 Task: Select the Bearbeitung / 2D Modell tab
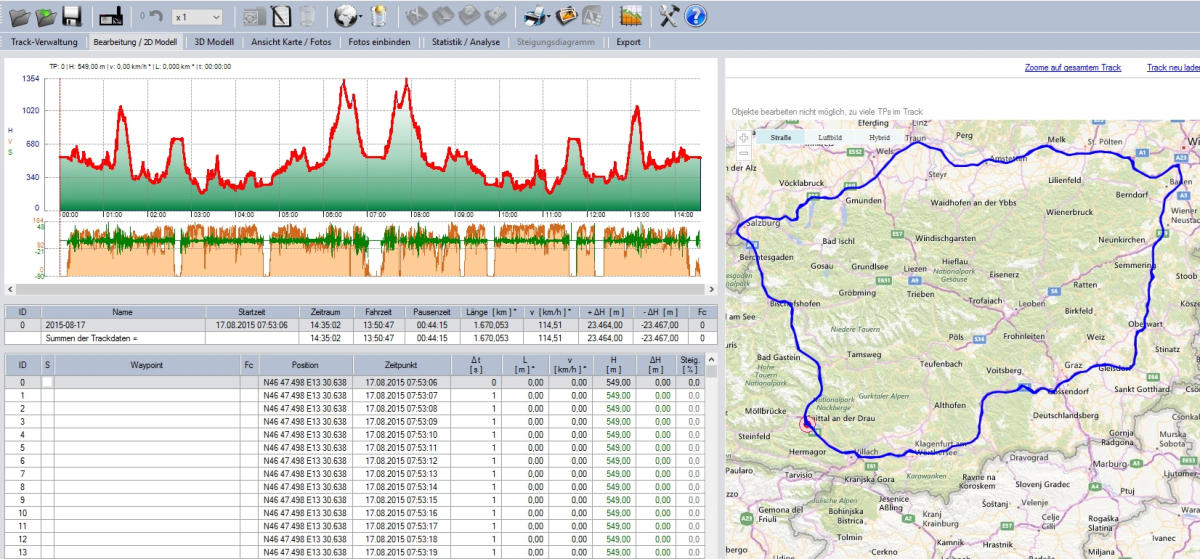pos(135,42)
